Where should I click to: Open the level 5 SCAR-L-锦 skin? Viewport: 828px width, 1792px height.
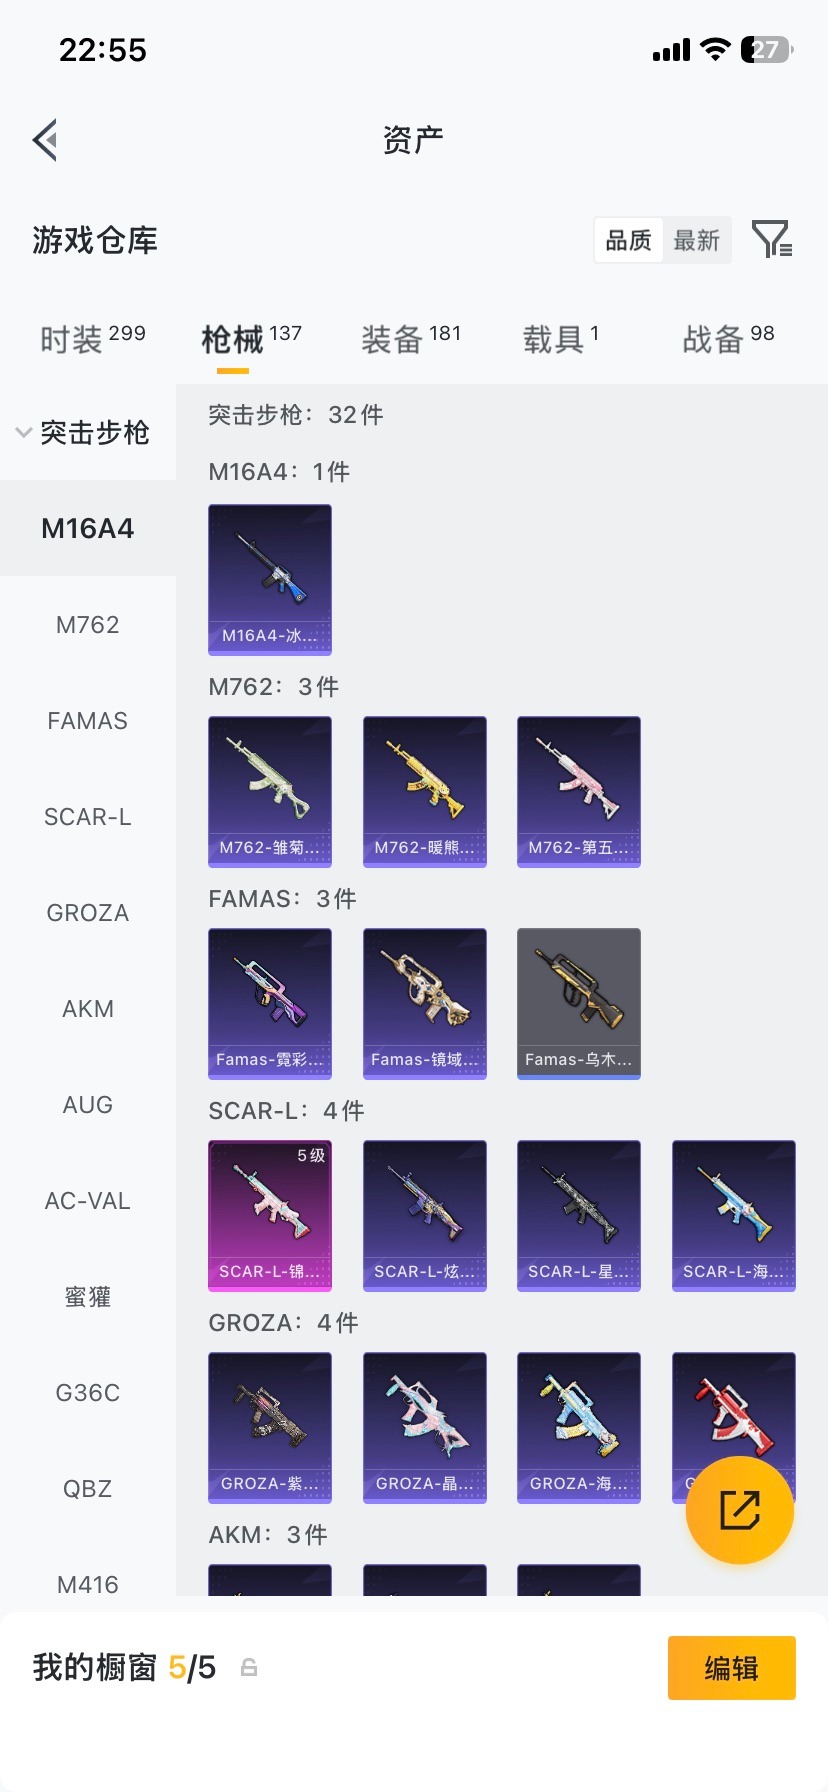[x=270, y=1216]
